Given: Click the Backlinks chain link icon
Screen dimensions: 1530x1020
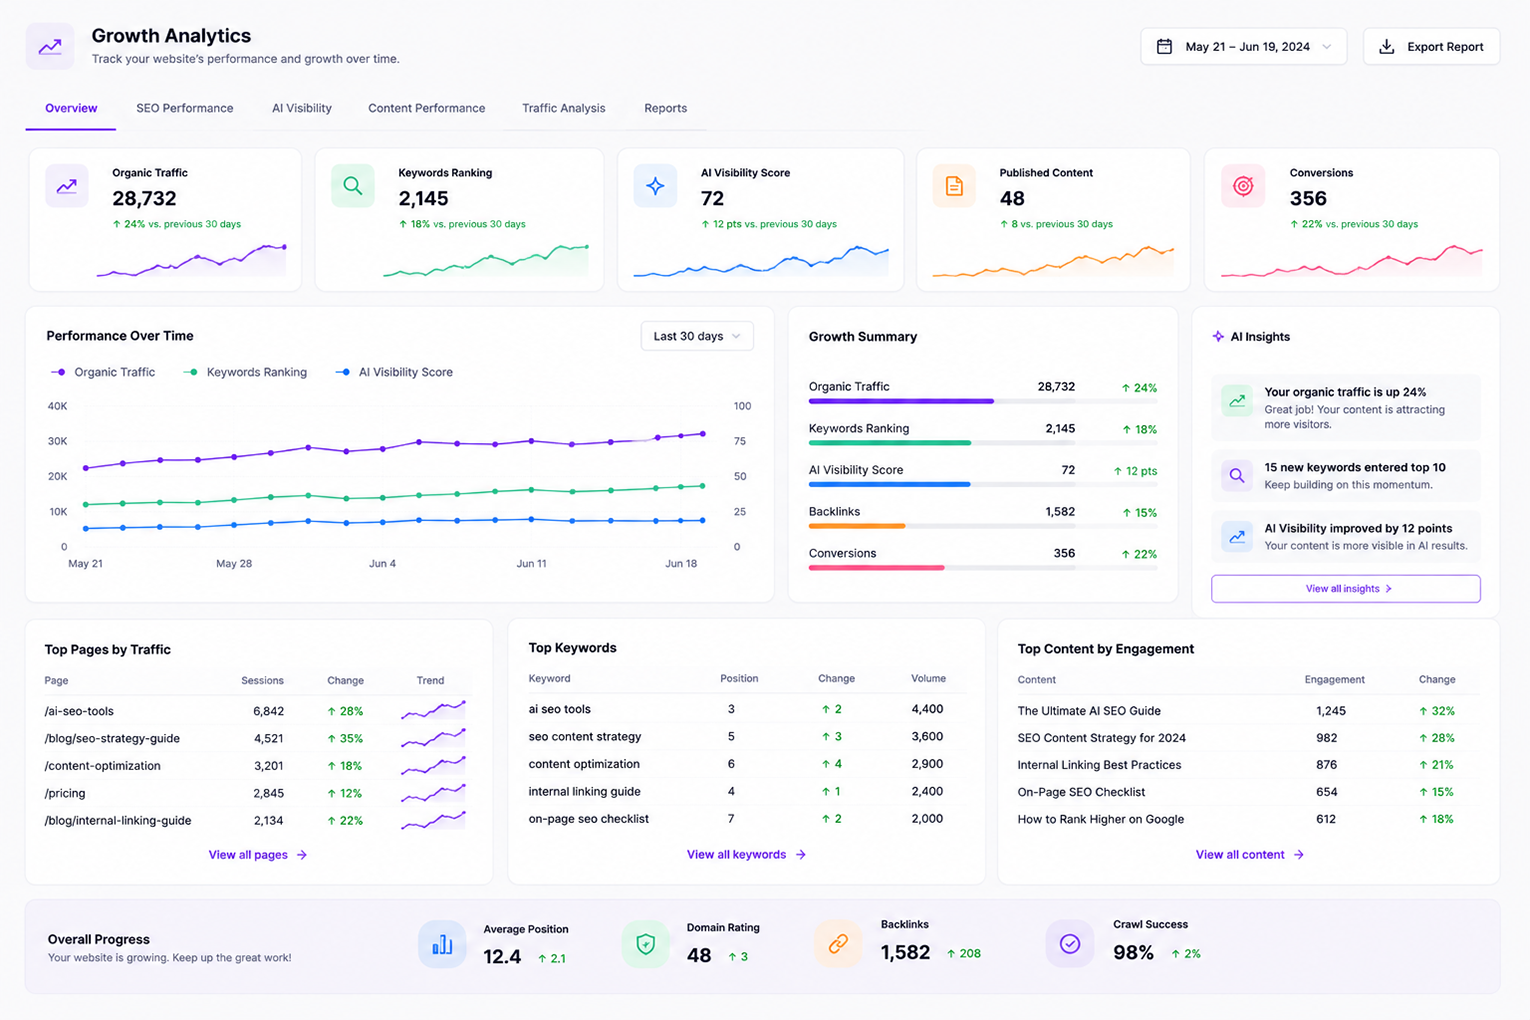Looking at the screenshot, I should pos(838,944).
